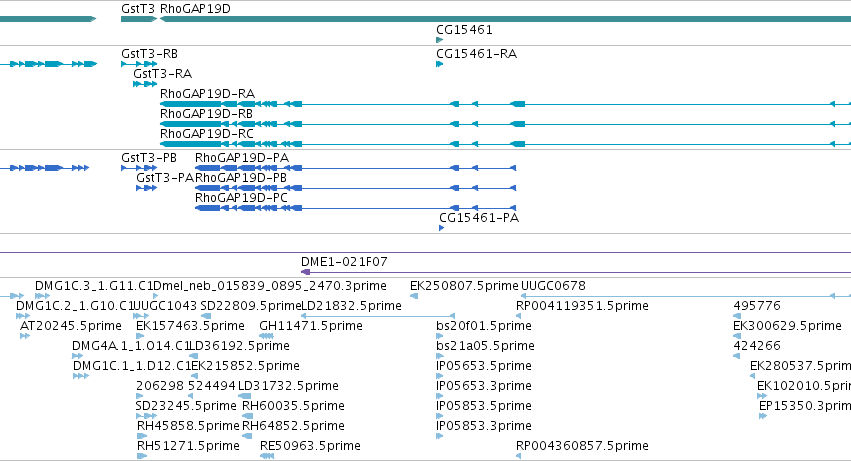Select the RhoGAP19D gene label
The height and width of the screenshot is (461, 851).
point(195,9)
